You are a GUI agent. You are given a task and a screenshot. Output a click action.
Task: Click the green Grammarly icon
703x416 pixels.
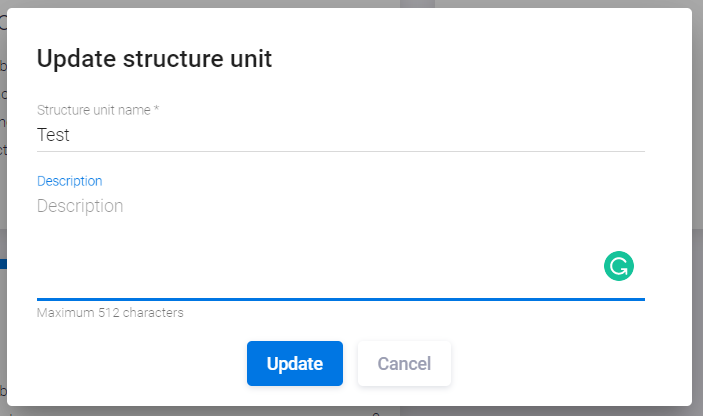point(619,266)
